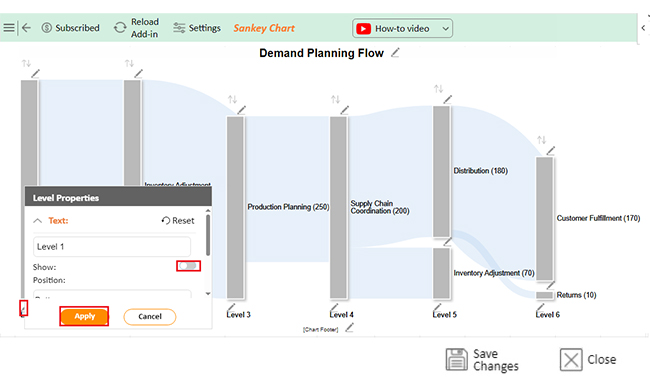Click sort arrows above the second level bar
Image resolution: width=650 pixels, height=380 pixels.
coord(129,63)
